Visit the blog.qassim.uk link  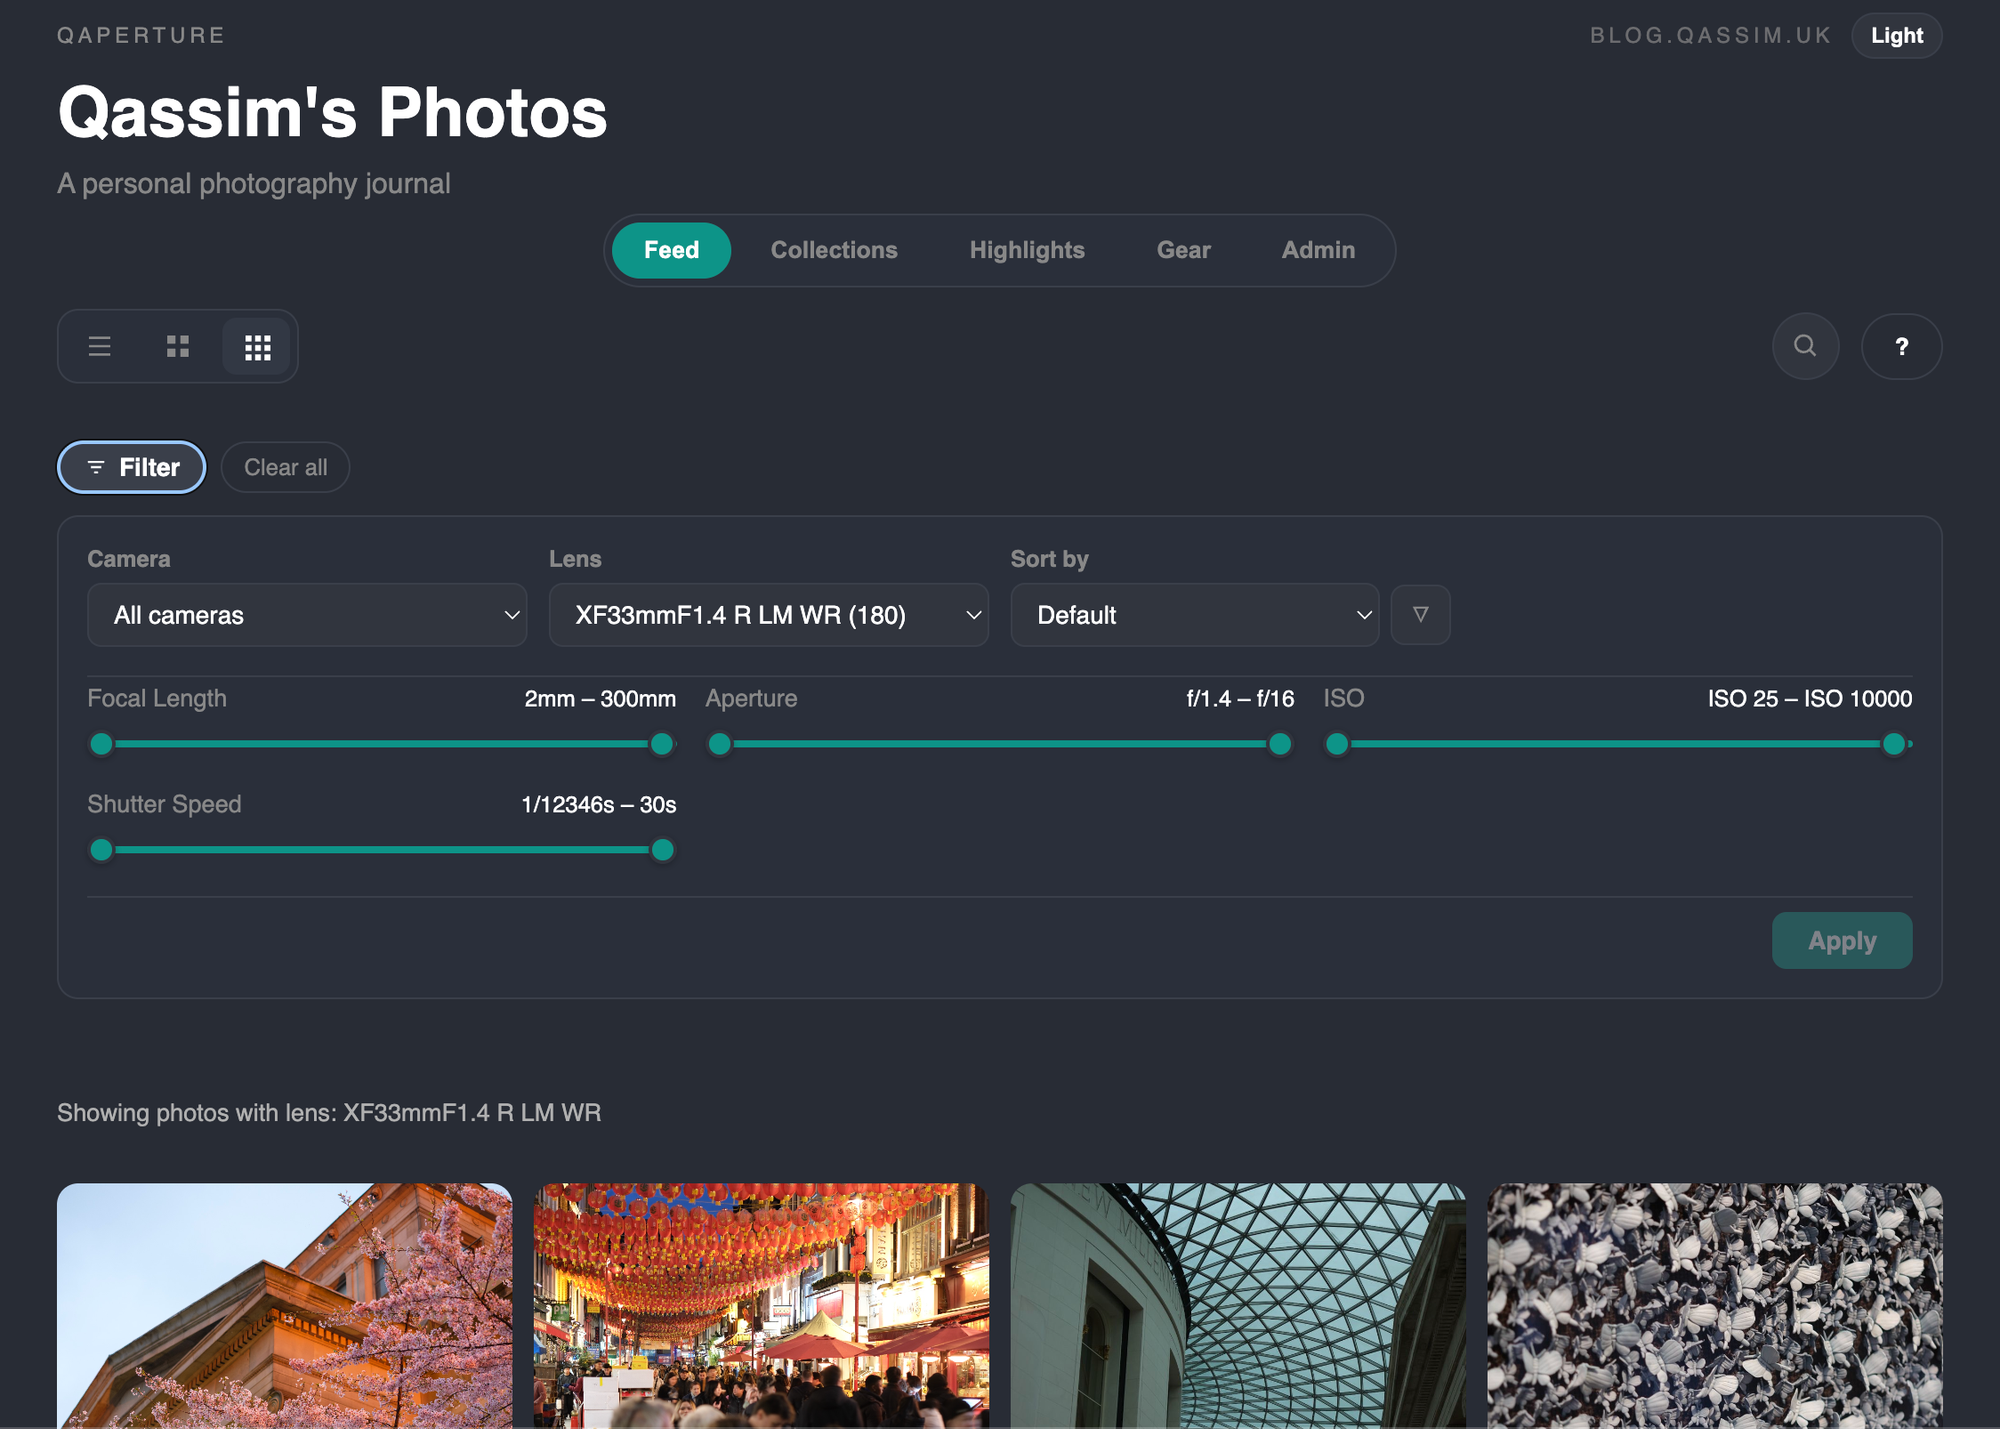1710,36
